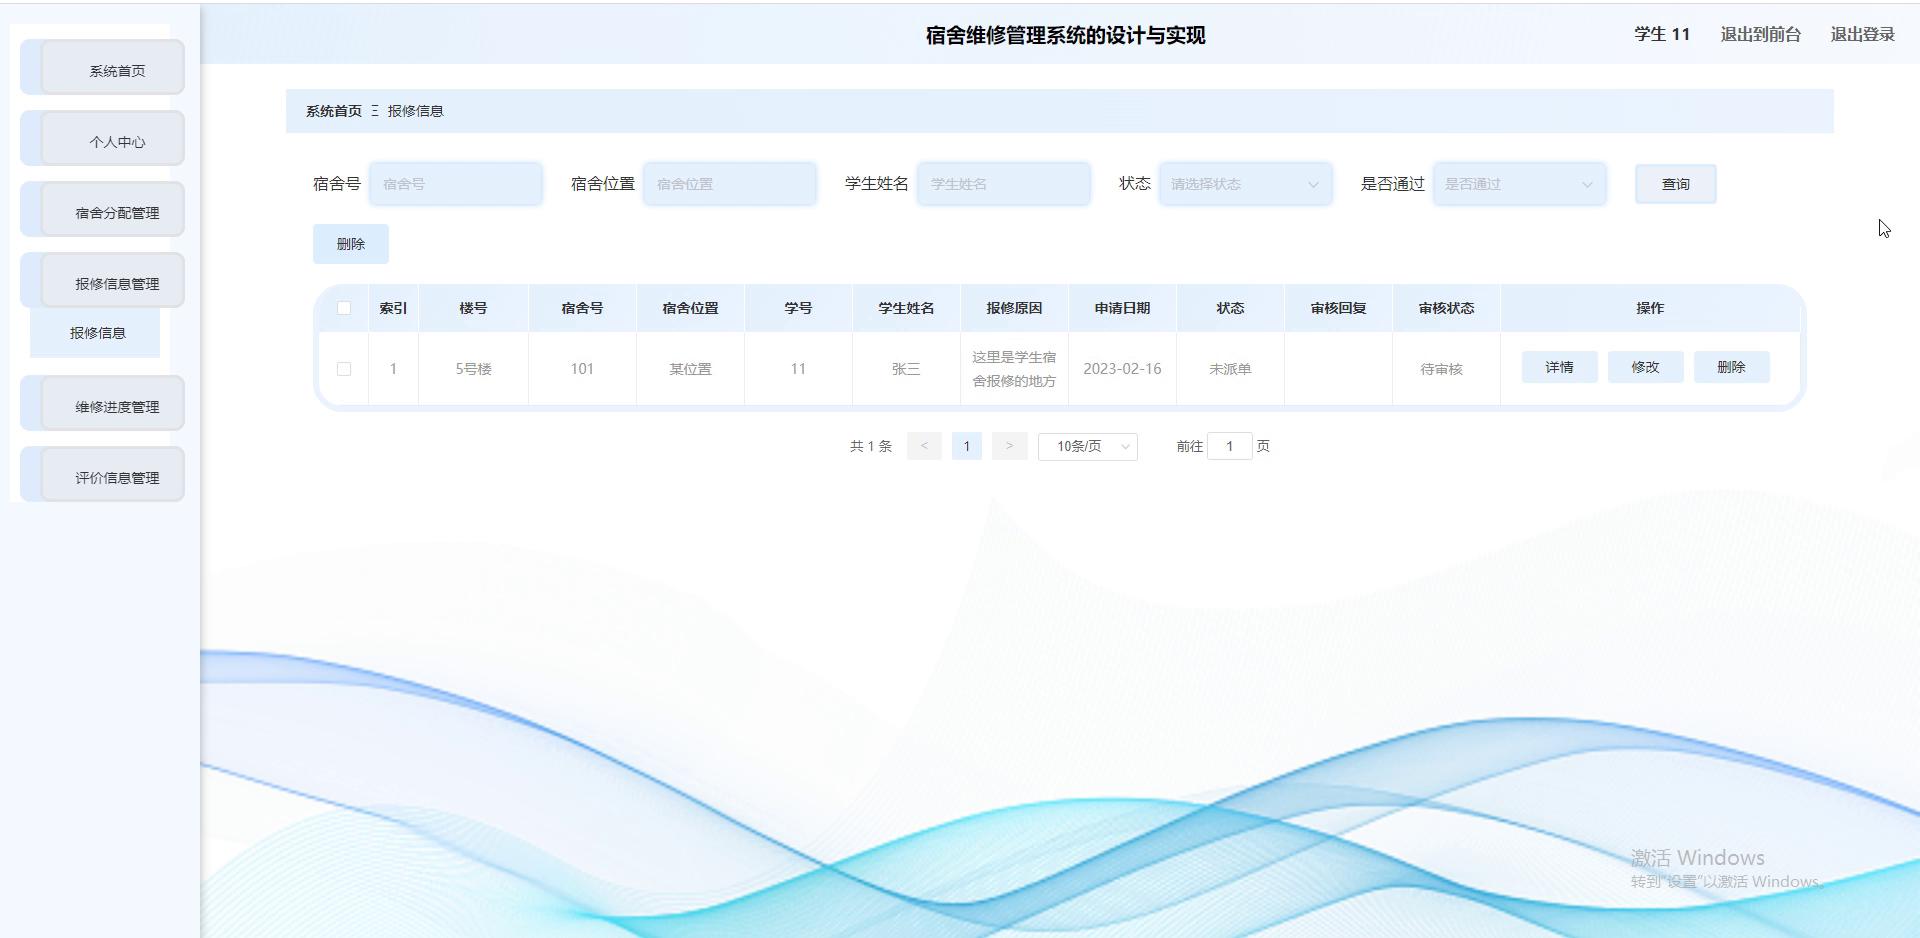Focus the 宿舍号 search field
1920x938 pixels.
pyautogui.click(x=456, y=184)
